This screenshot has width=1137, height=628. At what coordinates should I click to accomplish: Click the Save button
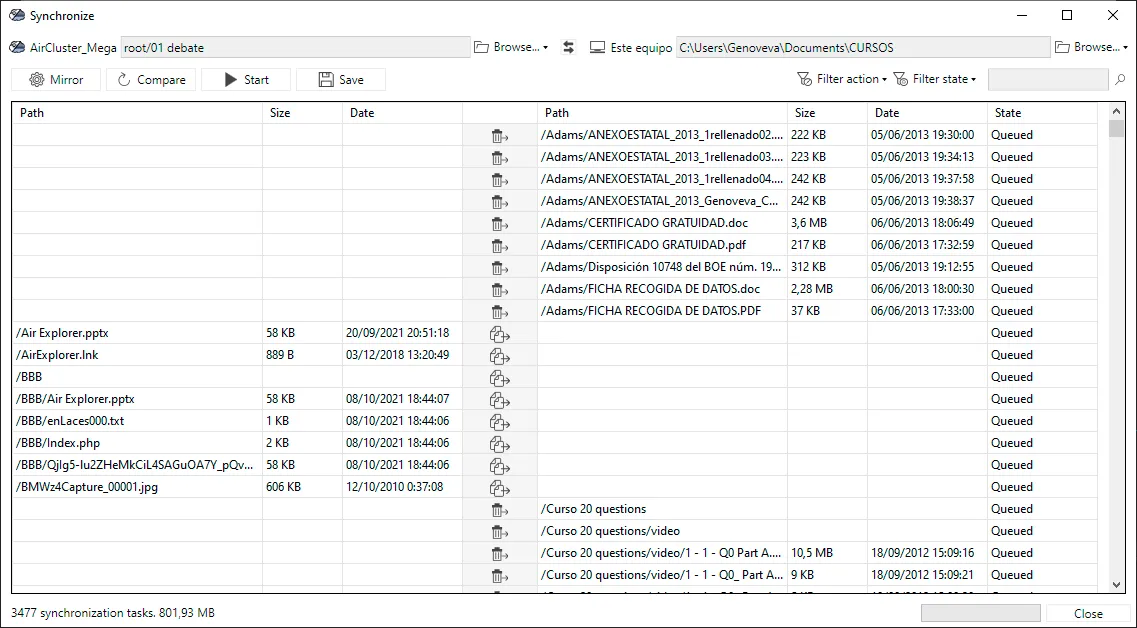pyautogui.click(x=341, y=80)
